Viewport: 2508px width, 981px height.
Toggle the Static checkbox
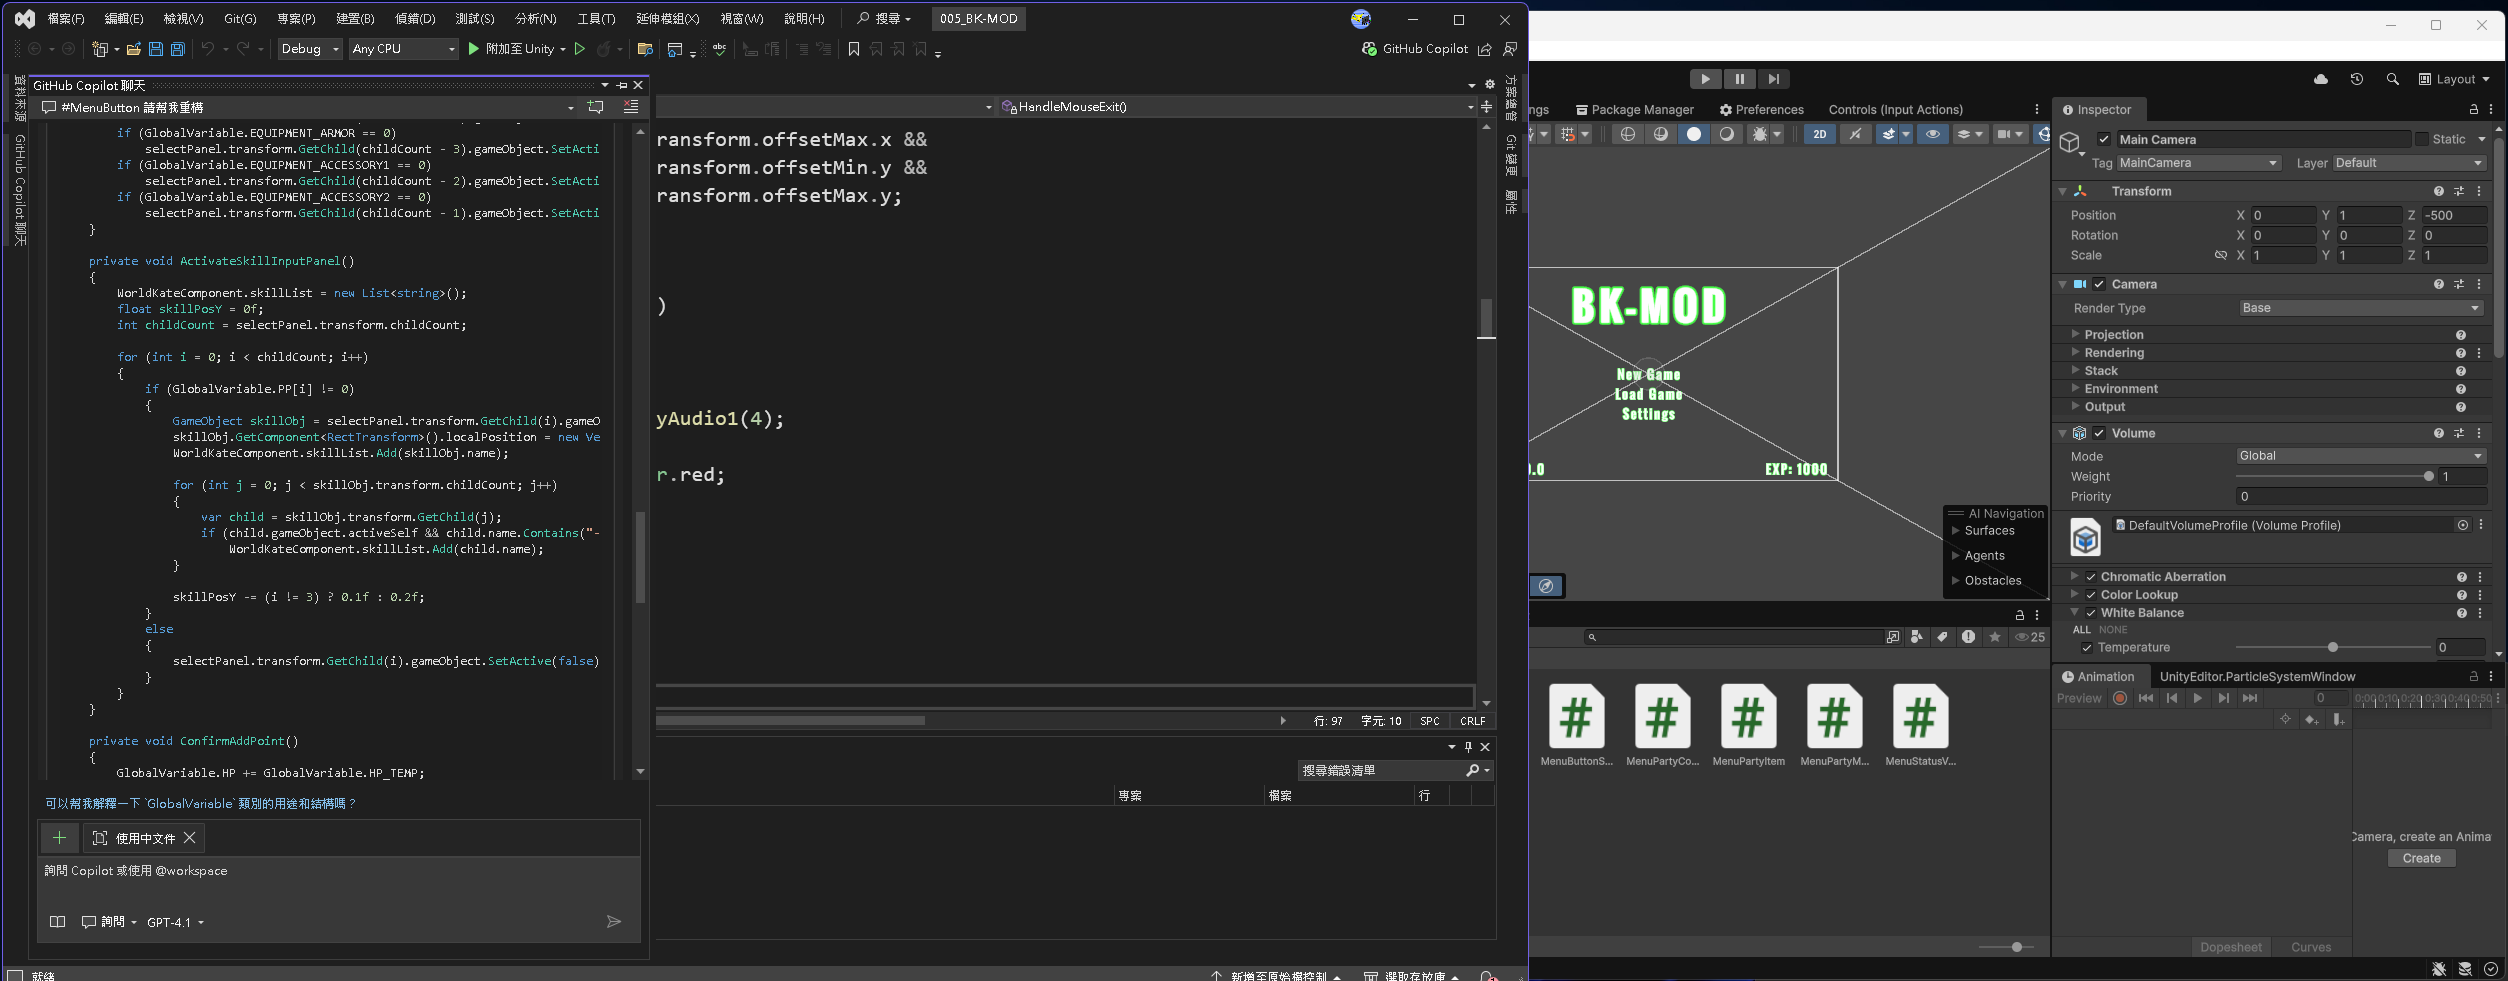[x=2422, y=140]
